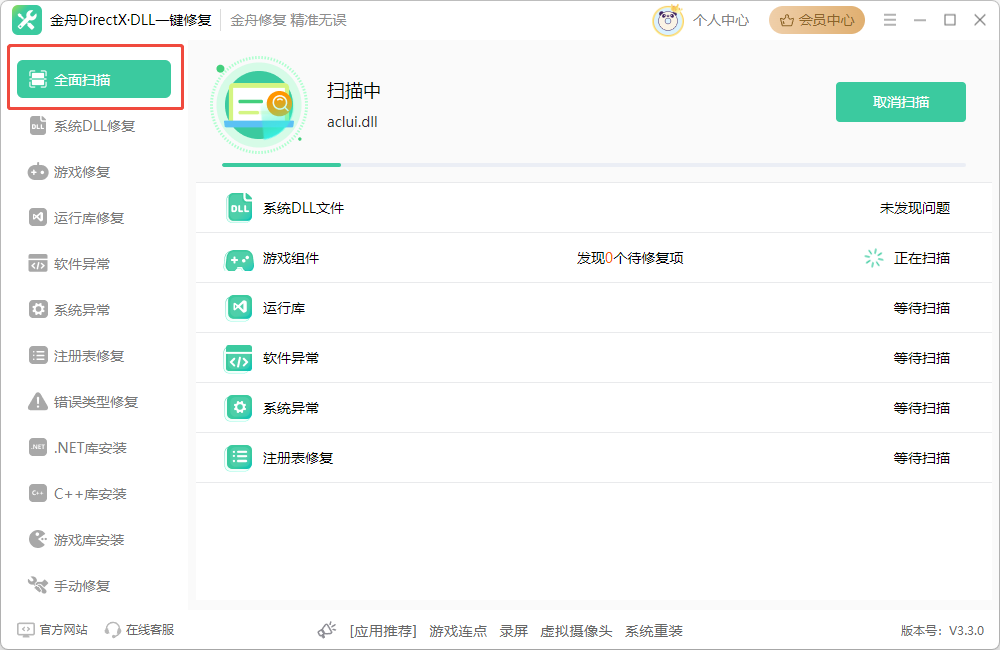The width and height of the screenshot is (1000, 650).
Task: Click the C++库安装 sidebar icon
Action: [38, 493]
